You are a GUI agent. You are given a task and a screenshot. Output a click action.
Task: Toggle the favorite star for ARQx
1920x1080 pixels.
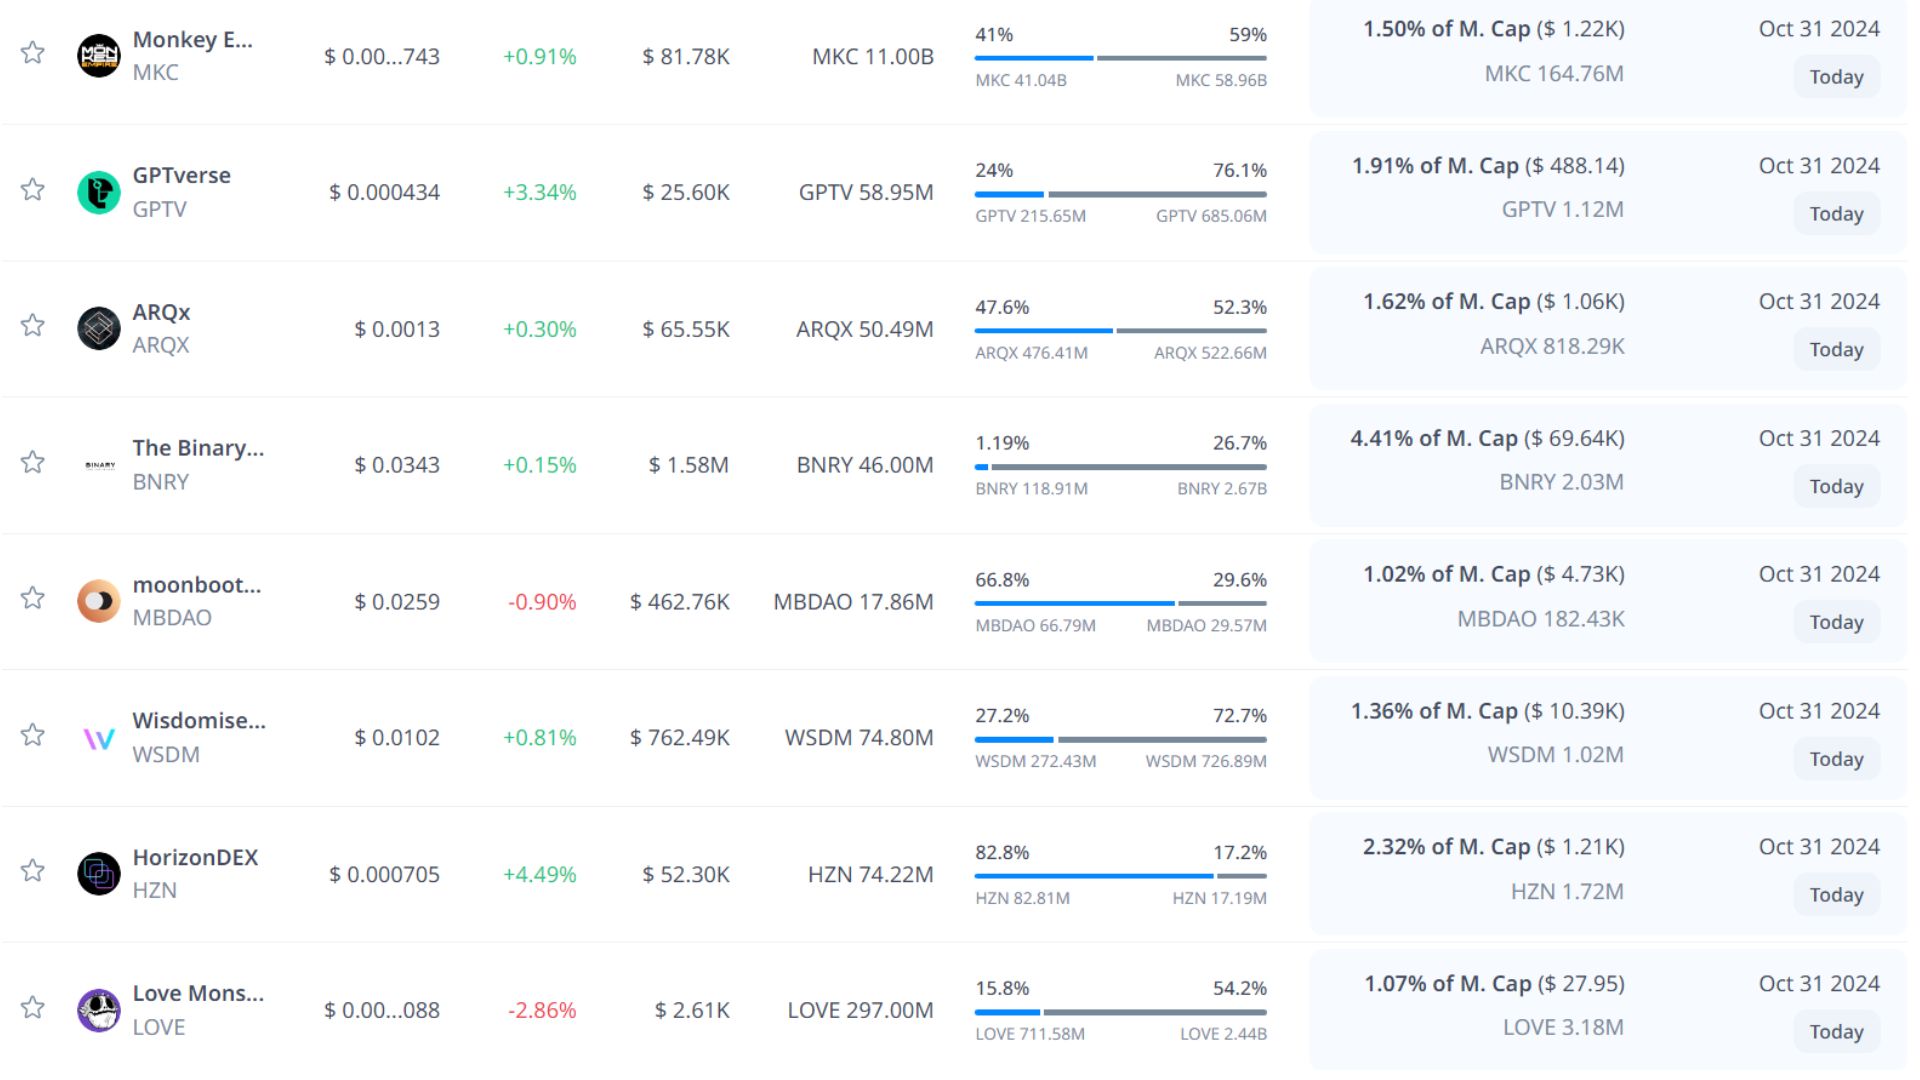33,326
